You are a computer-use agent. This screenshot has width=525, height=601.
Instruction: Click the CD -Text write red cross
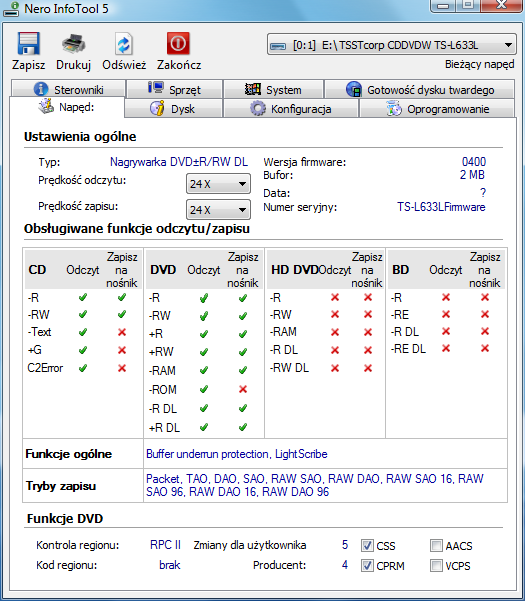(122, 332)
